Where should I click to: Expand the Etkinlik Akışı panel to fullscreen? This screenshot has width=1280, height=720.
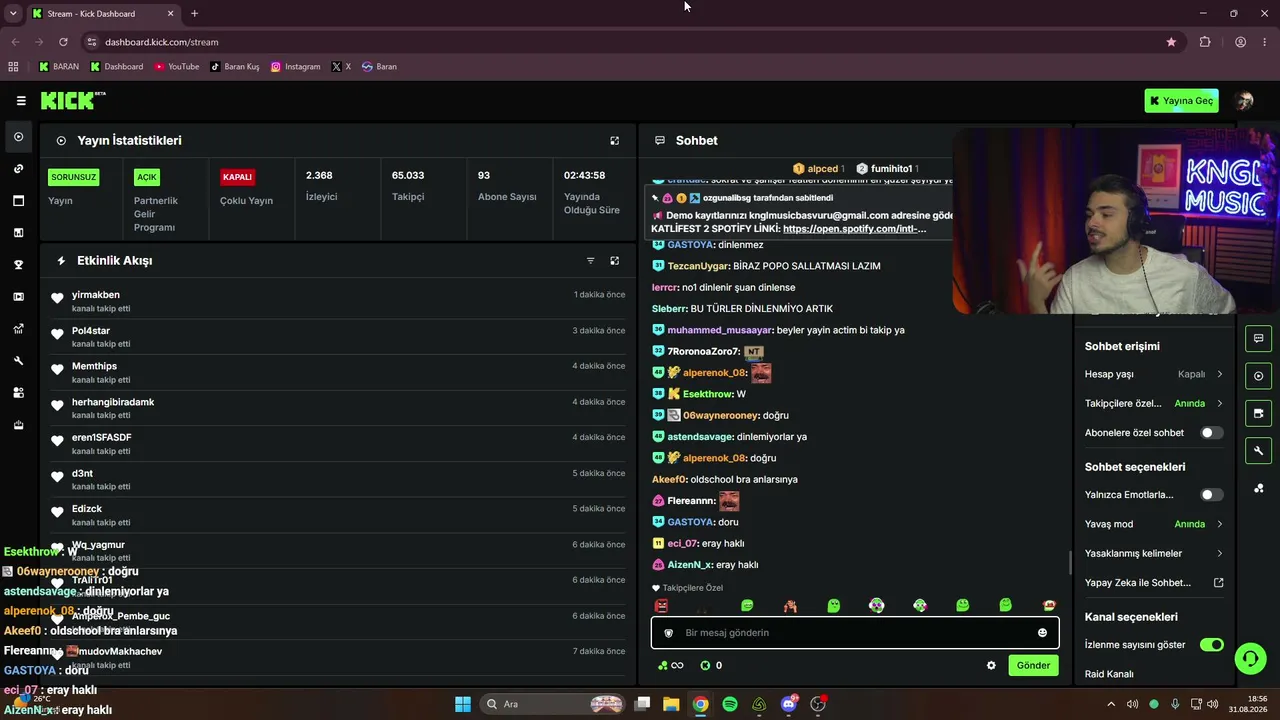(615, 261)
